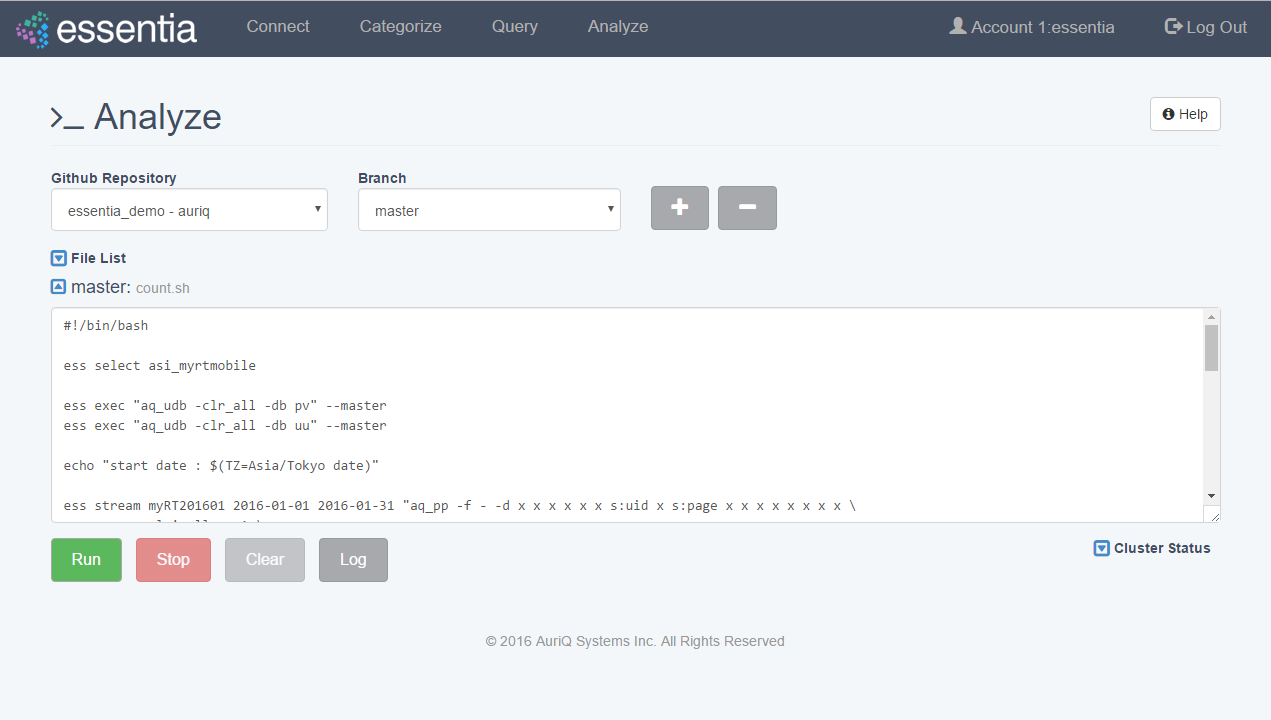Stop the running script
The height and width of the screenshot is (720, 1271).
point(173,559)
